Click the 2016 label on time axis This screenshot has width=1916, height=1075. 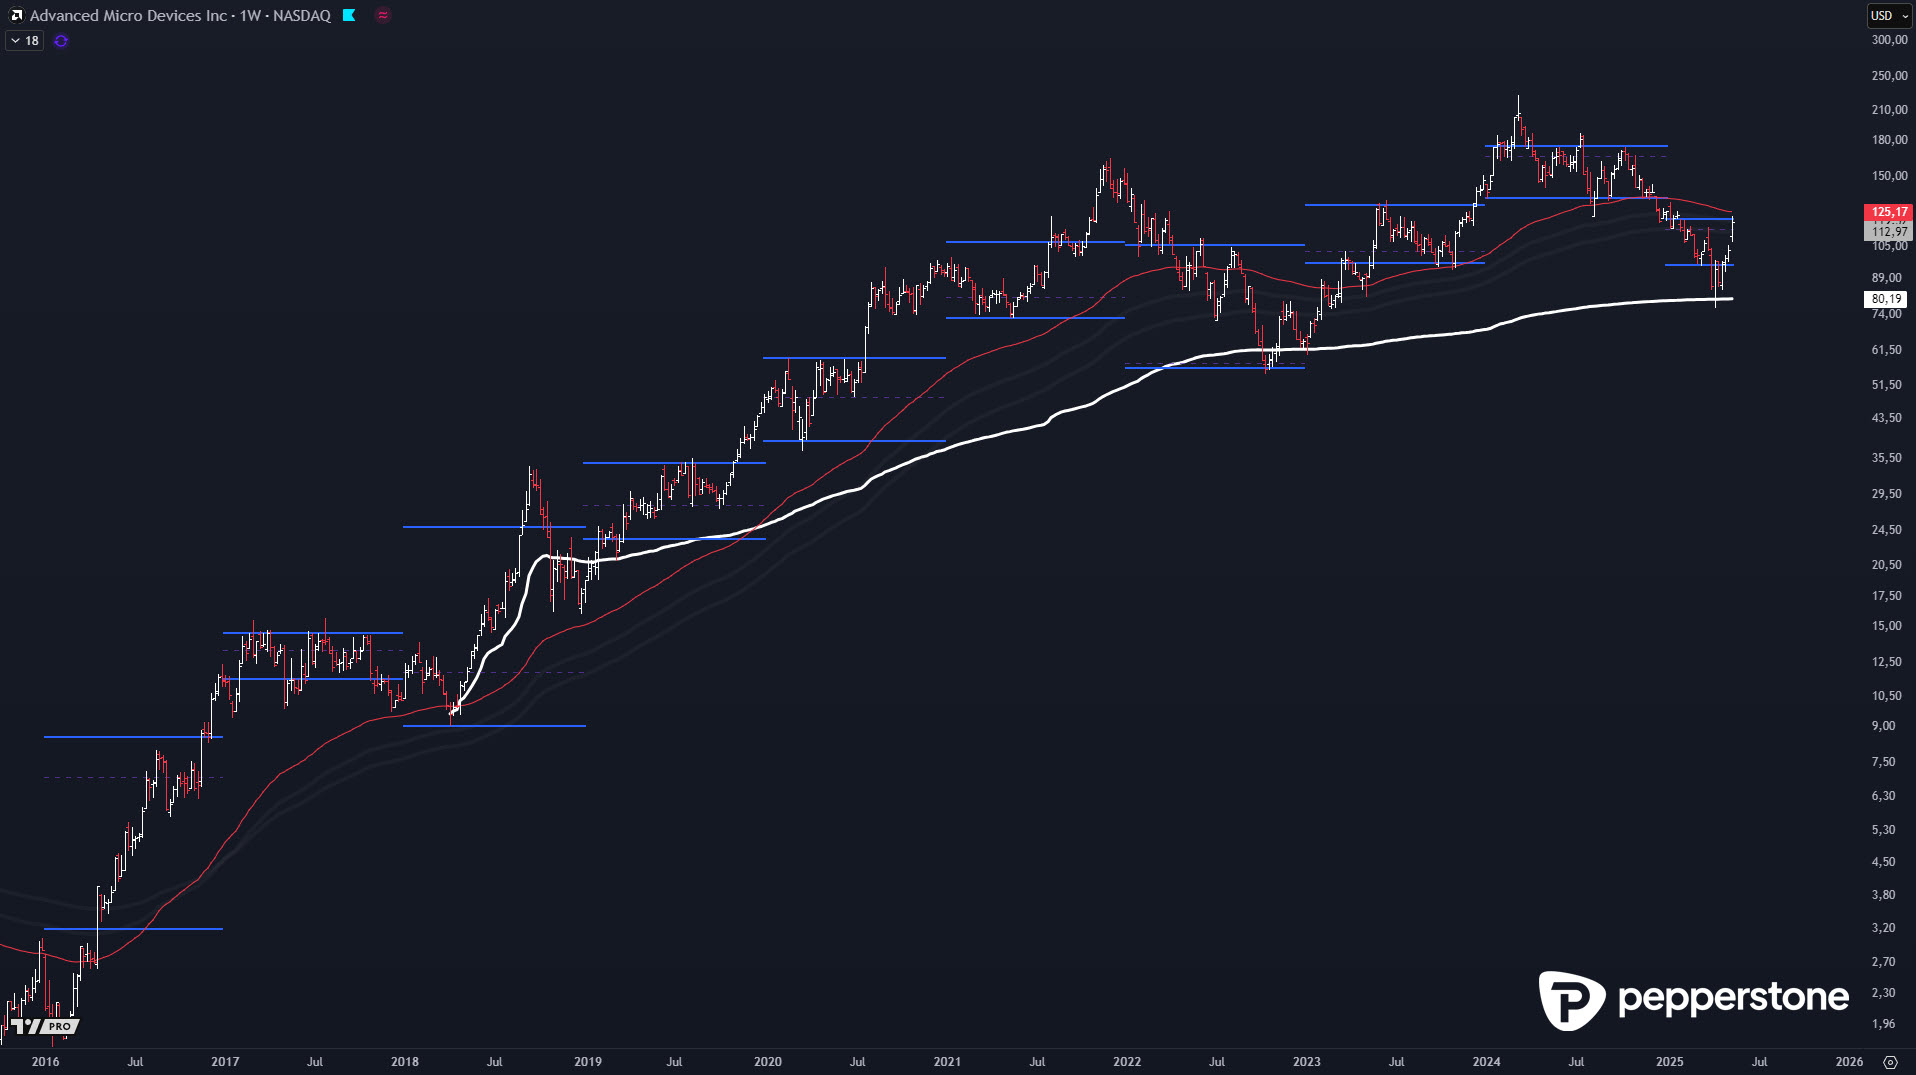pos(45,1062)
